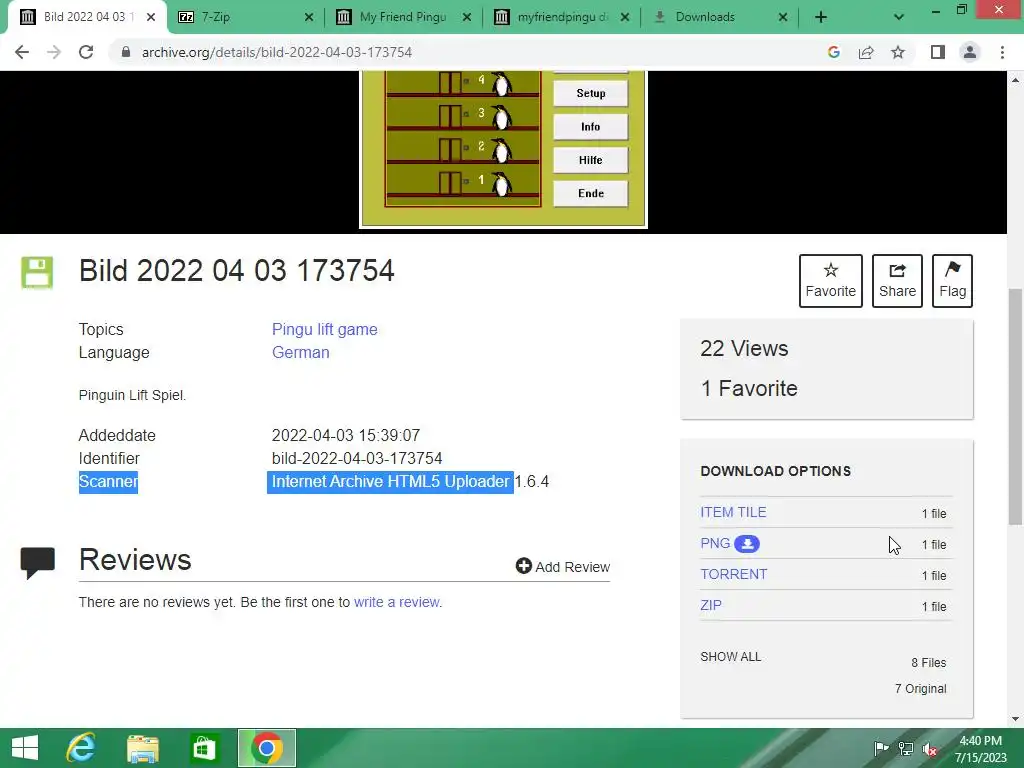The height and width of the screenshot is (768, 1024).
Task: Click the Hilfe button in game image
Action: [x=590, y=160]
